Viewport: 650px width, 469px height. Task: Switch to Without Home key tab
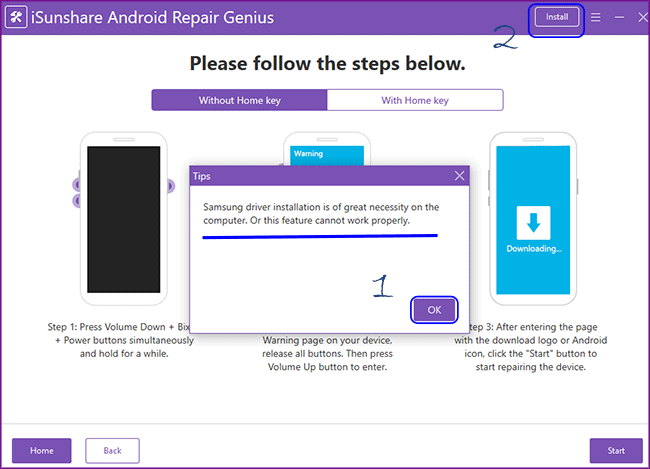pyautogui.click(x=239, y=100)
